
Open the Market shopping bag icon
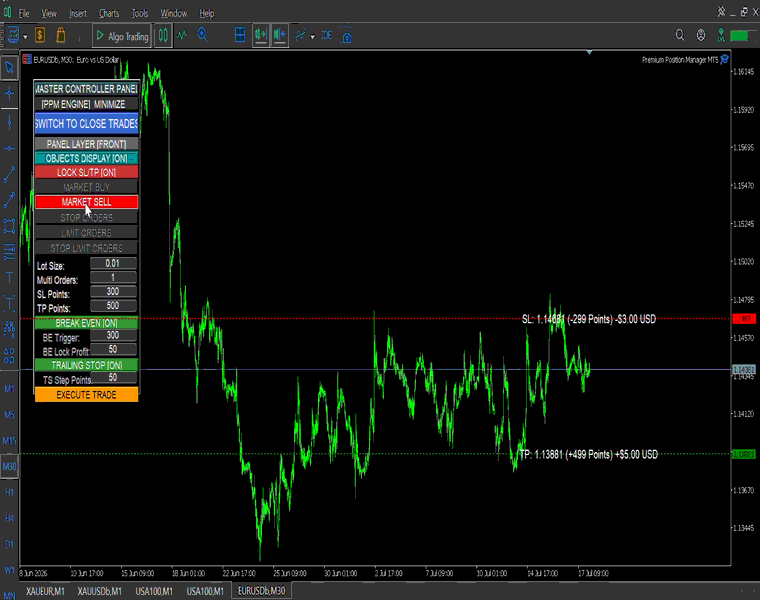tap(61, 35)
